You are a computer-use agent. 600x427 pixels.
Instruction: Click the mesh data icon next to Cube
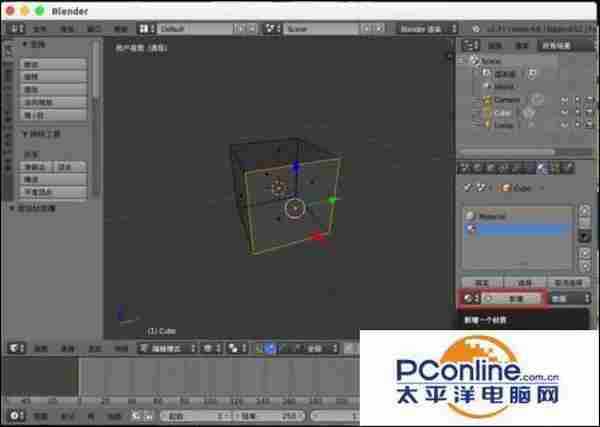pyautogui.click(x=528, y=113)
